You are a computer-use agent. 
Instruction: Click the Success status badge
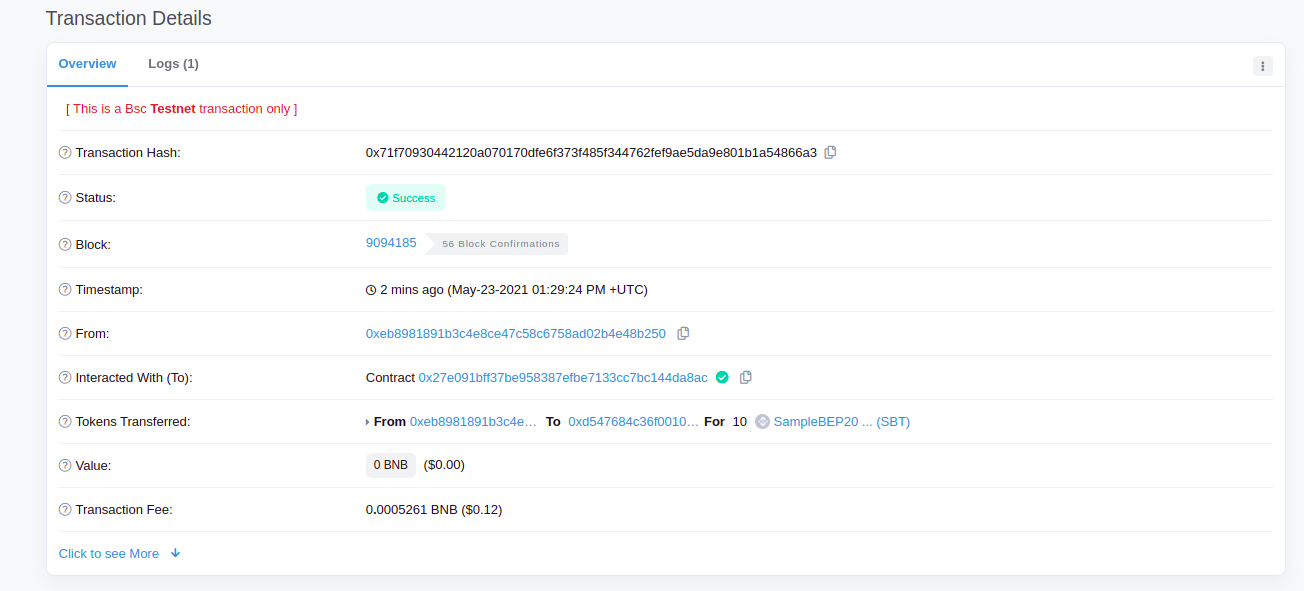click(x=405, y=197)
